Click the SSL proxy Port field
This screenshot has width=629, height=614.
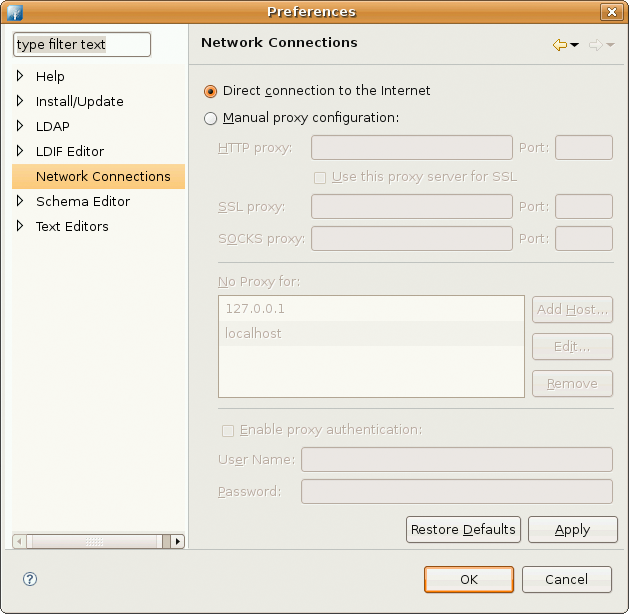click(x=584, y=207)
